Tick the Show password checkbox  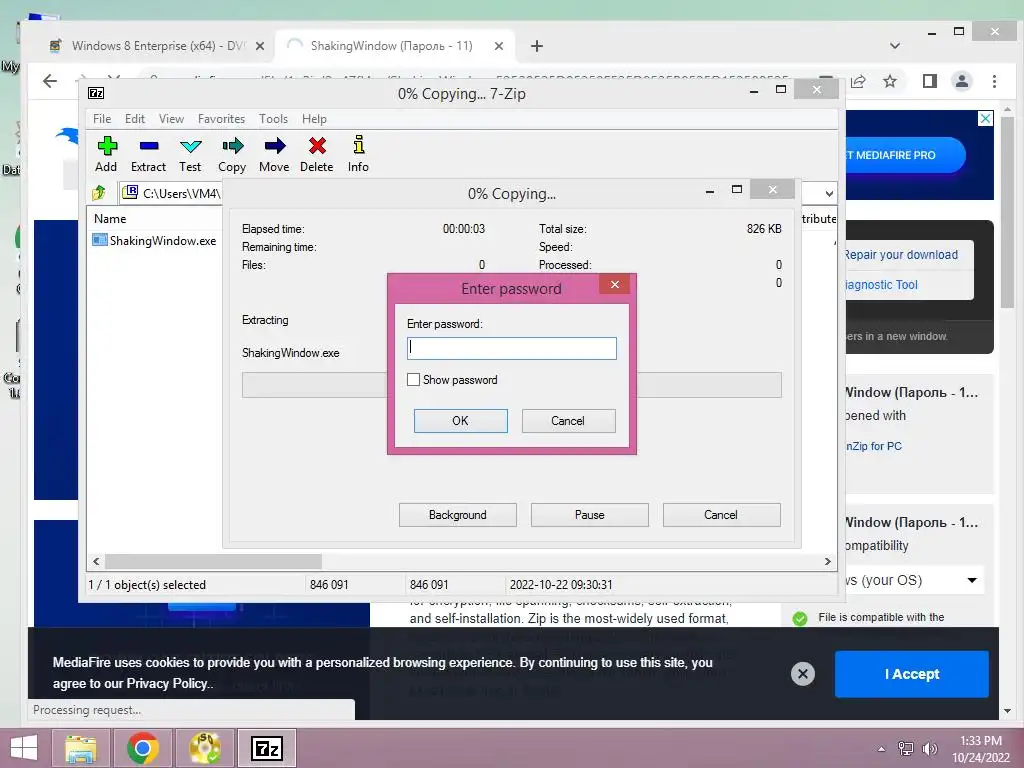(413, 379)
